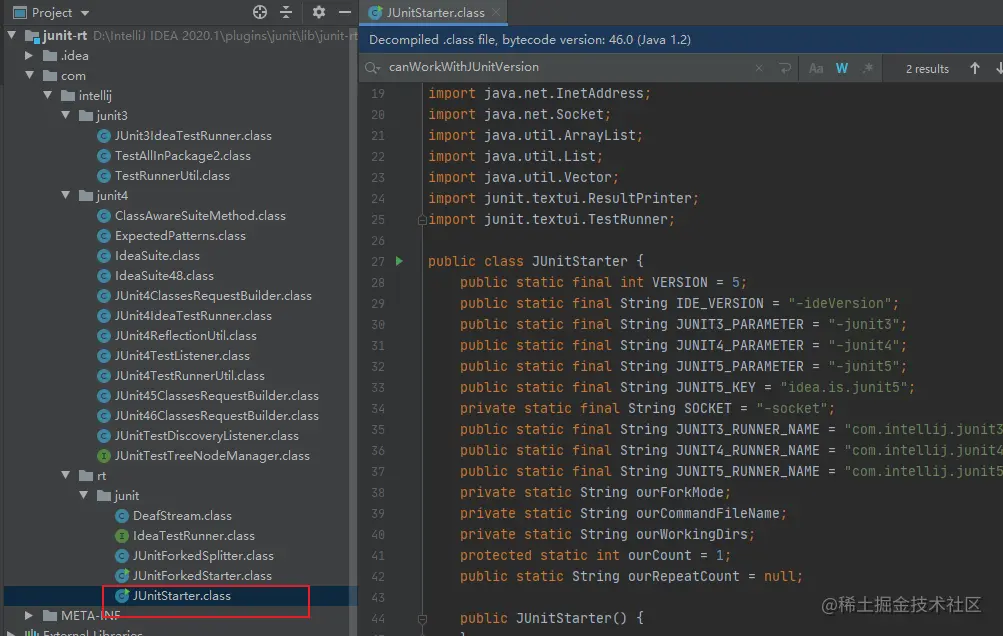Click the run gutter icon at line 27
This screenshot has height=636, width=1003.
(399, 261)
